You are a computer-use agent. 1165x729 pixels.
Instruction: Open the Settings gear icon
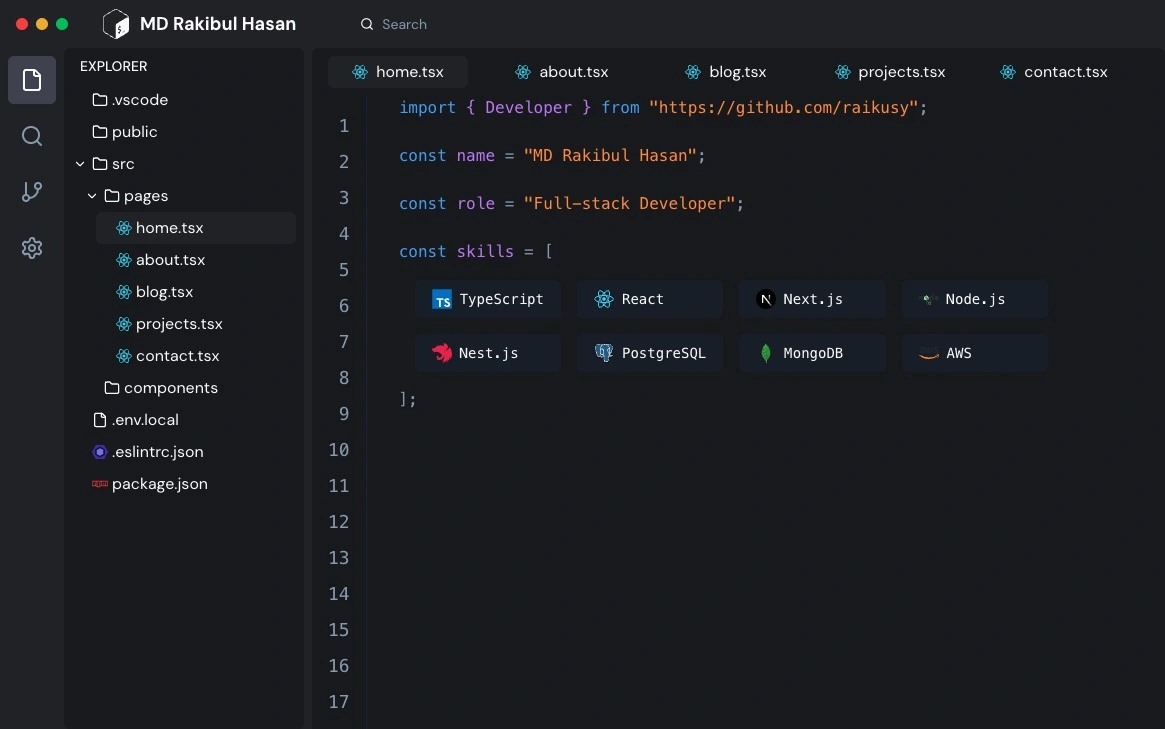[x=32, y=248]
